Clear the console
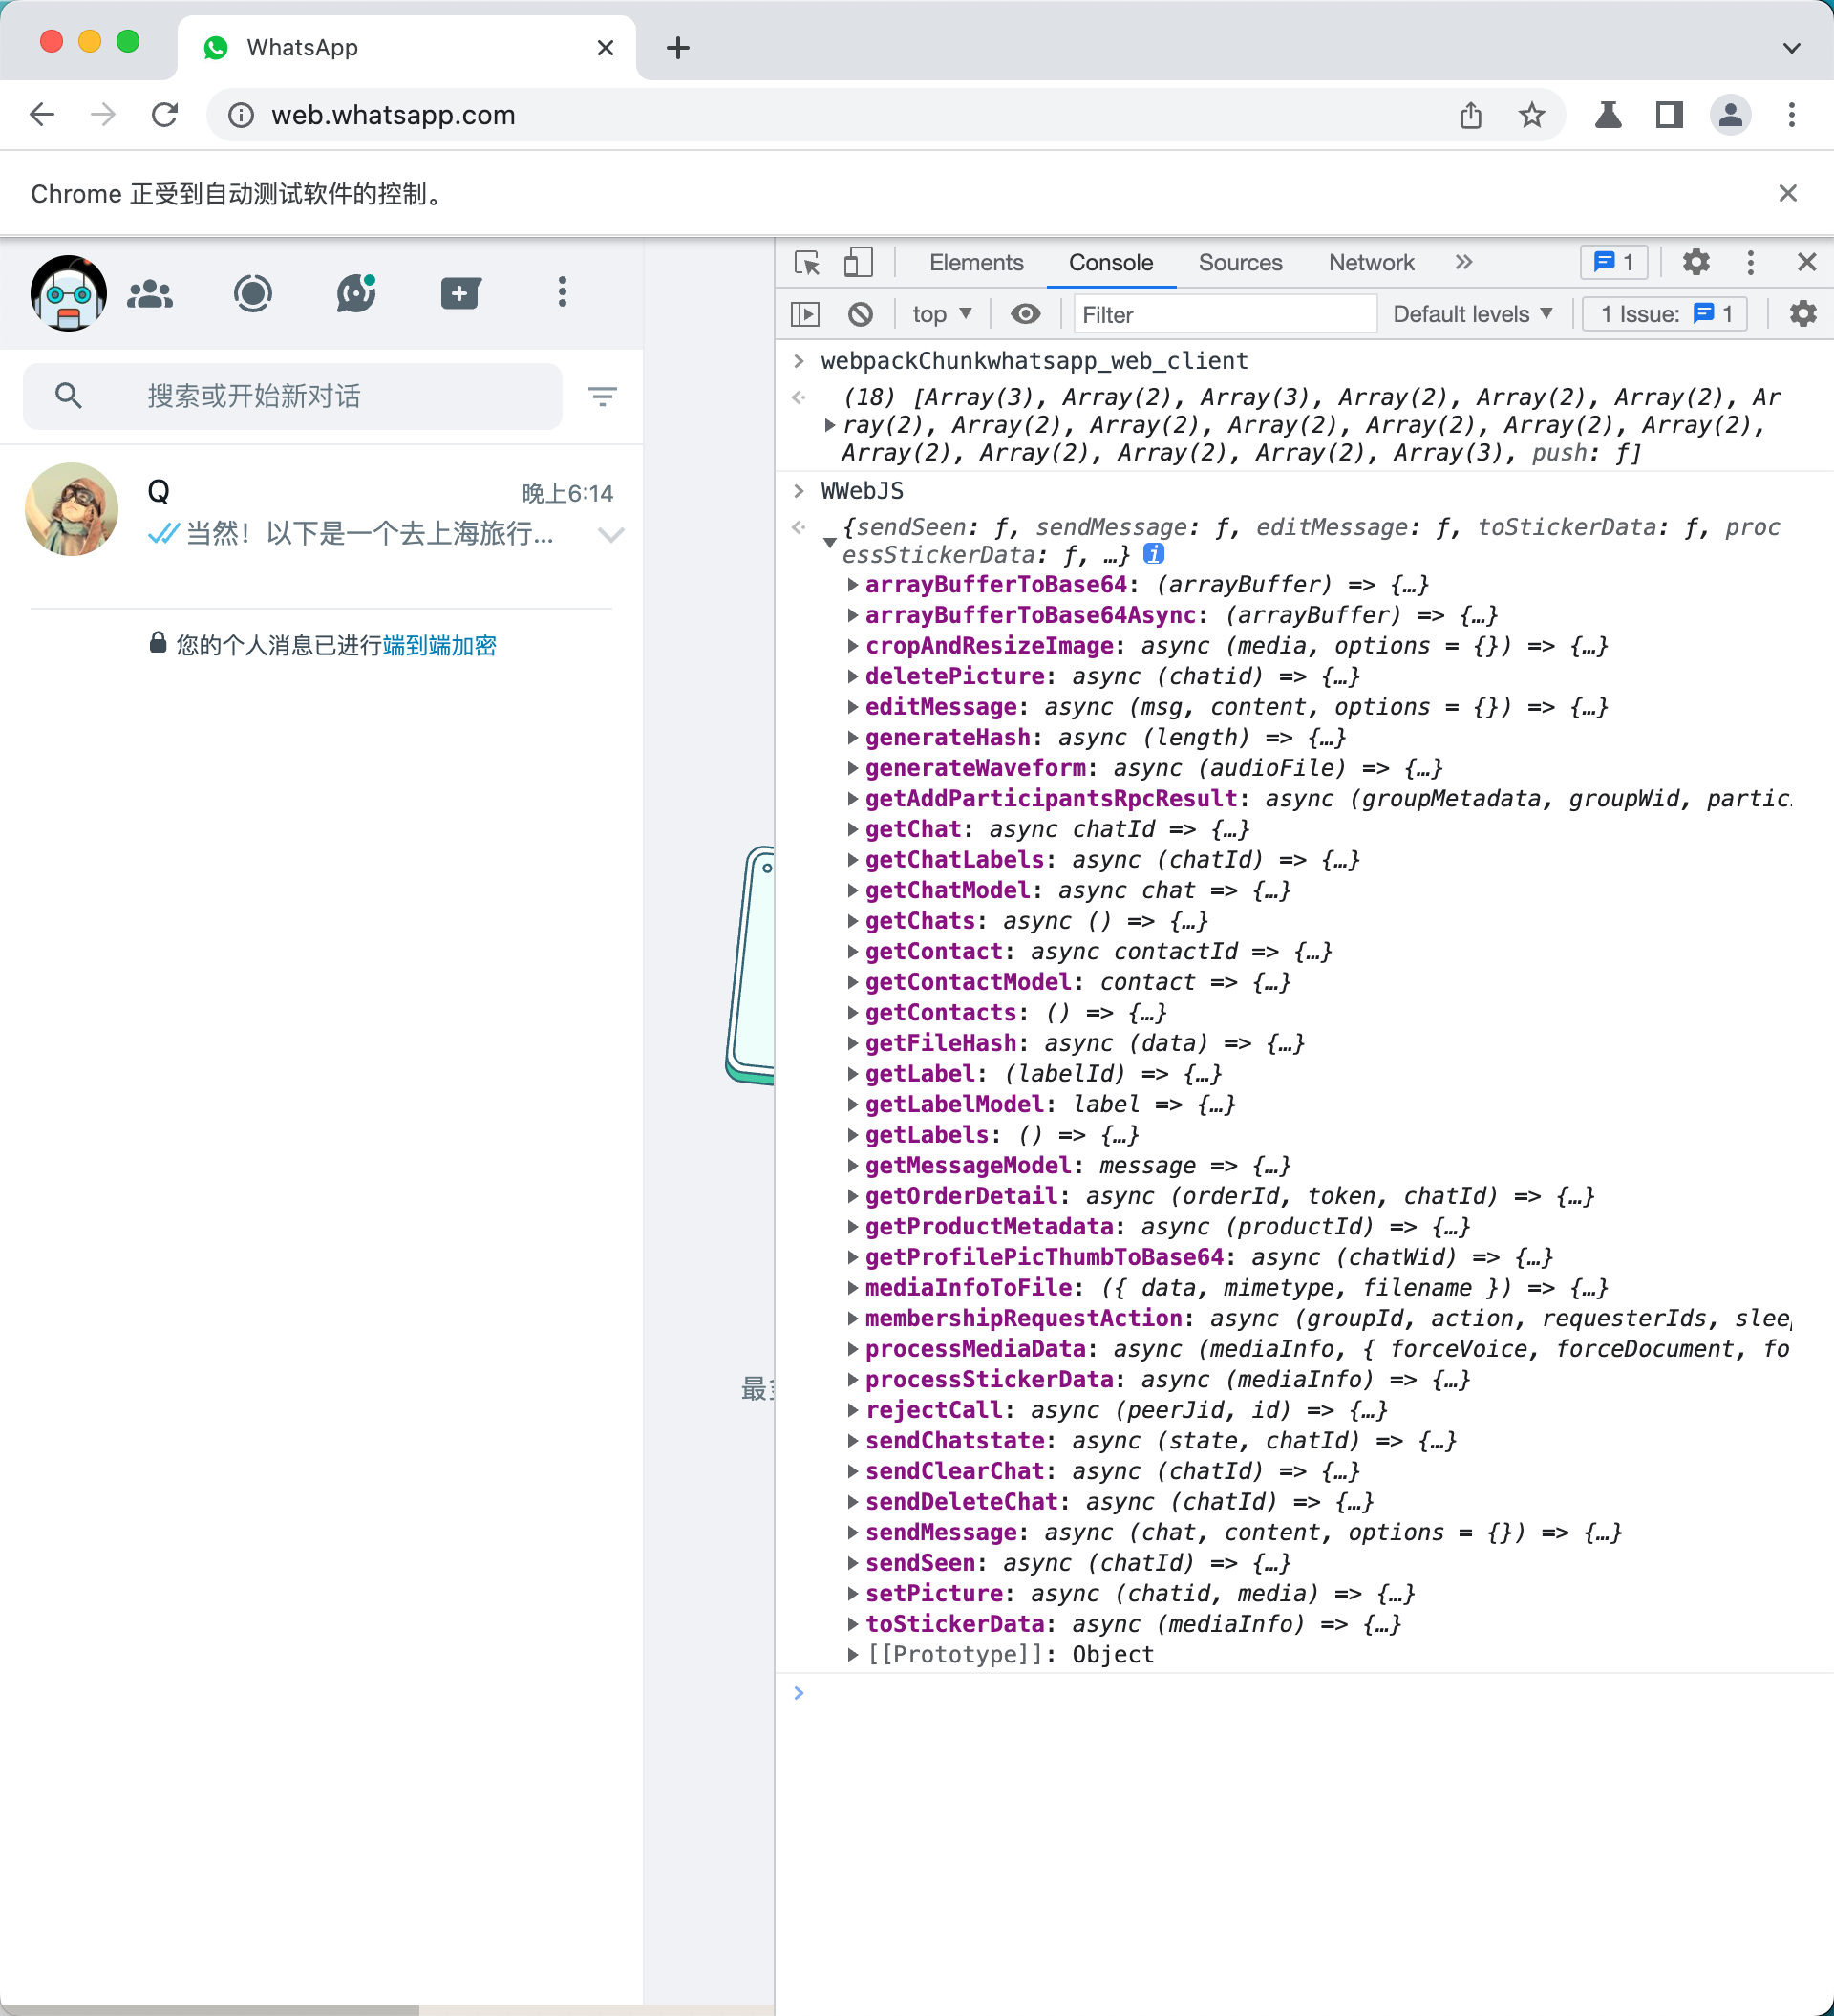Viewport: 1834px width, 2016px height. (860, 314)
